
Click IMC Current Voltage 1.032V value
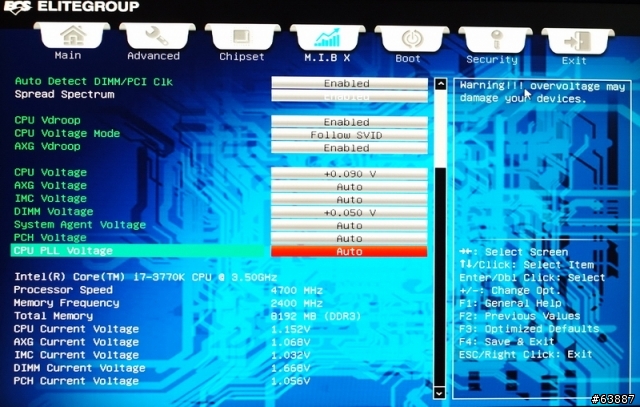click(x=290, y=356)
